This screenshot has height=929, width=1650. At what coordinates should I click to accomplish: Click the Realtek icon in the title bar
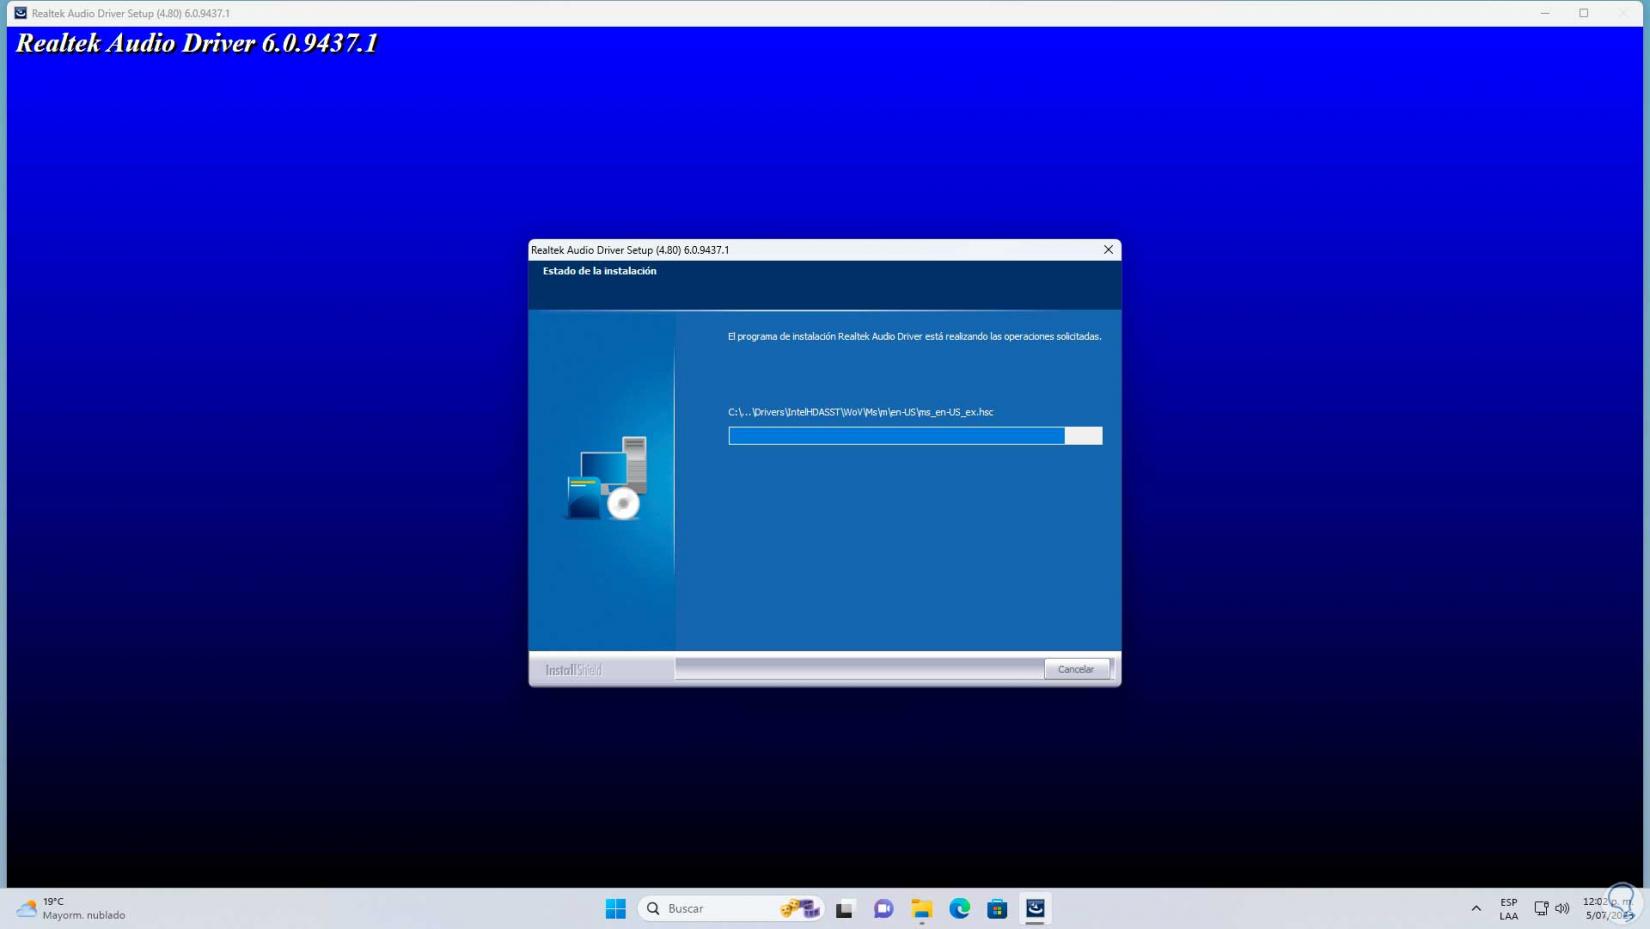[x=20, y=13]
